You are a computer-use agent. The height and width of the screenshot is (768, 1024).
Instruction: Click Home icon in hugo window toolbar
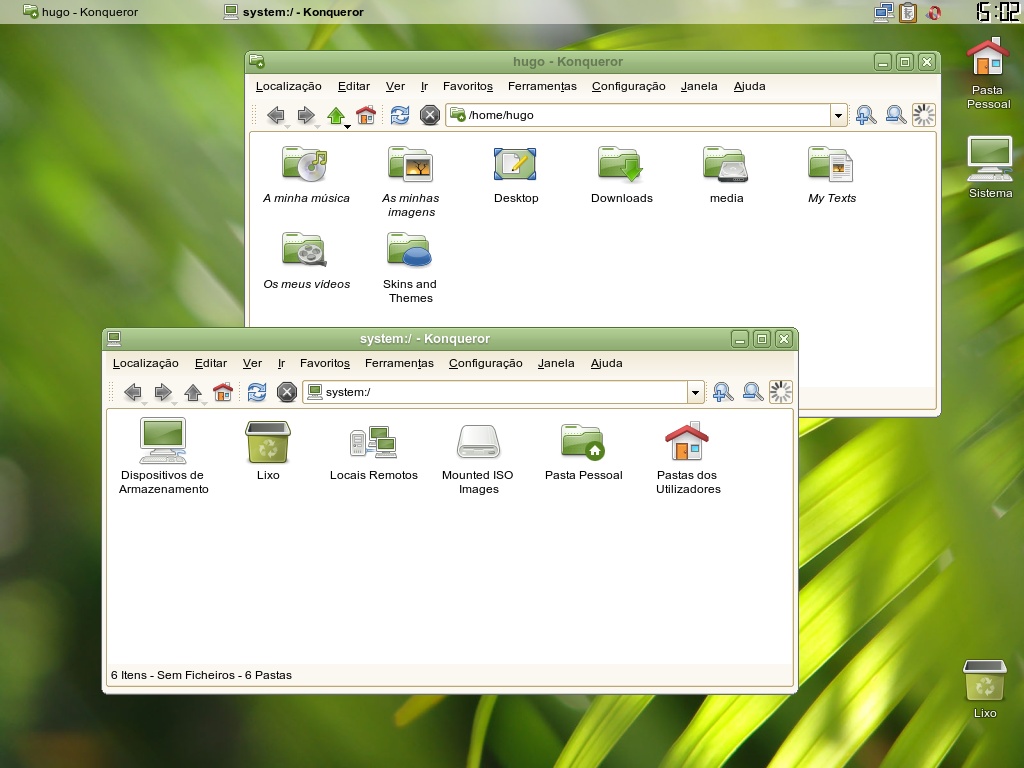[x=366, y=116]
